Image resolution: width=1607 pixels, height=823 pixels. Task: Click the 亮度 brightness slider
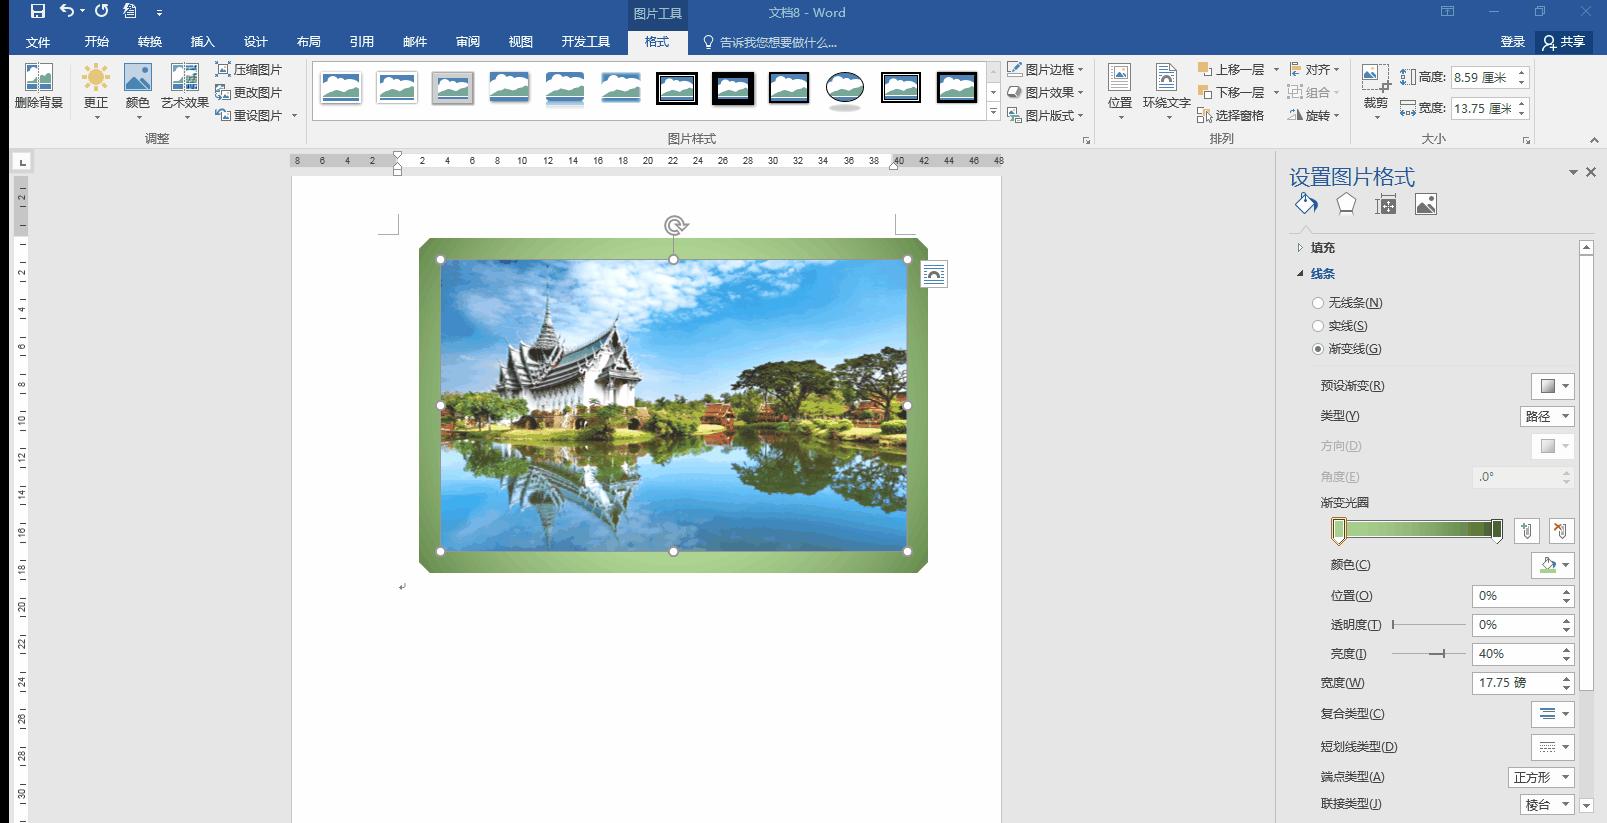click(1428, 654)
